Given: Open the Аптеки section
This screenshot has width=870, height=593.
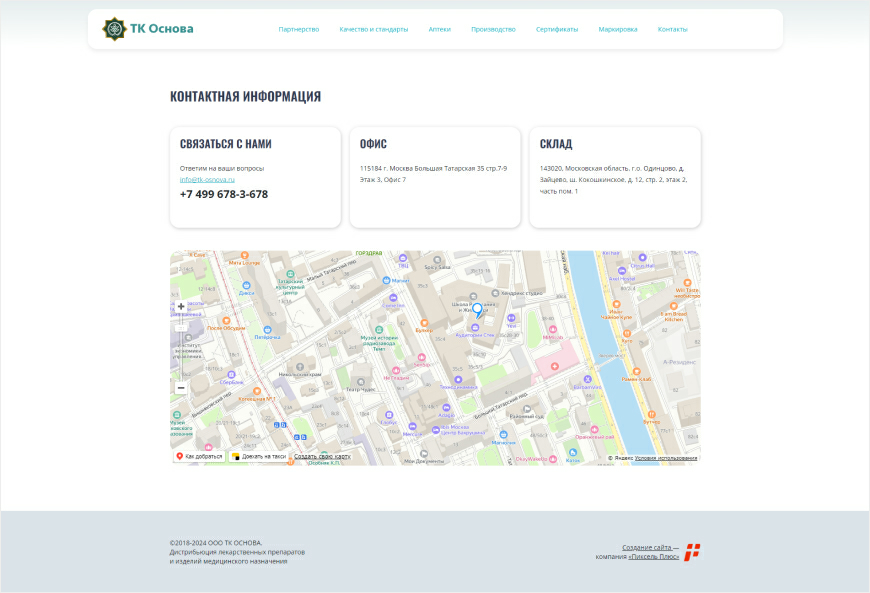Looking at the screenshot, I should point(439,29).
